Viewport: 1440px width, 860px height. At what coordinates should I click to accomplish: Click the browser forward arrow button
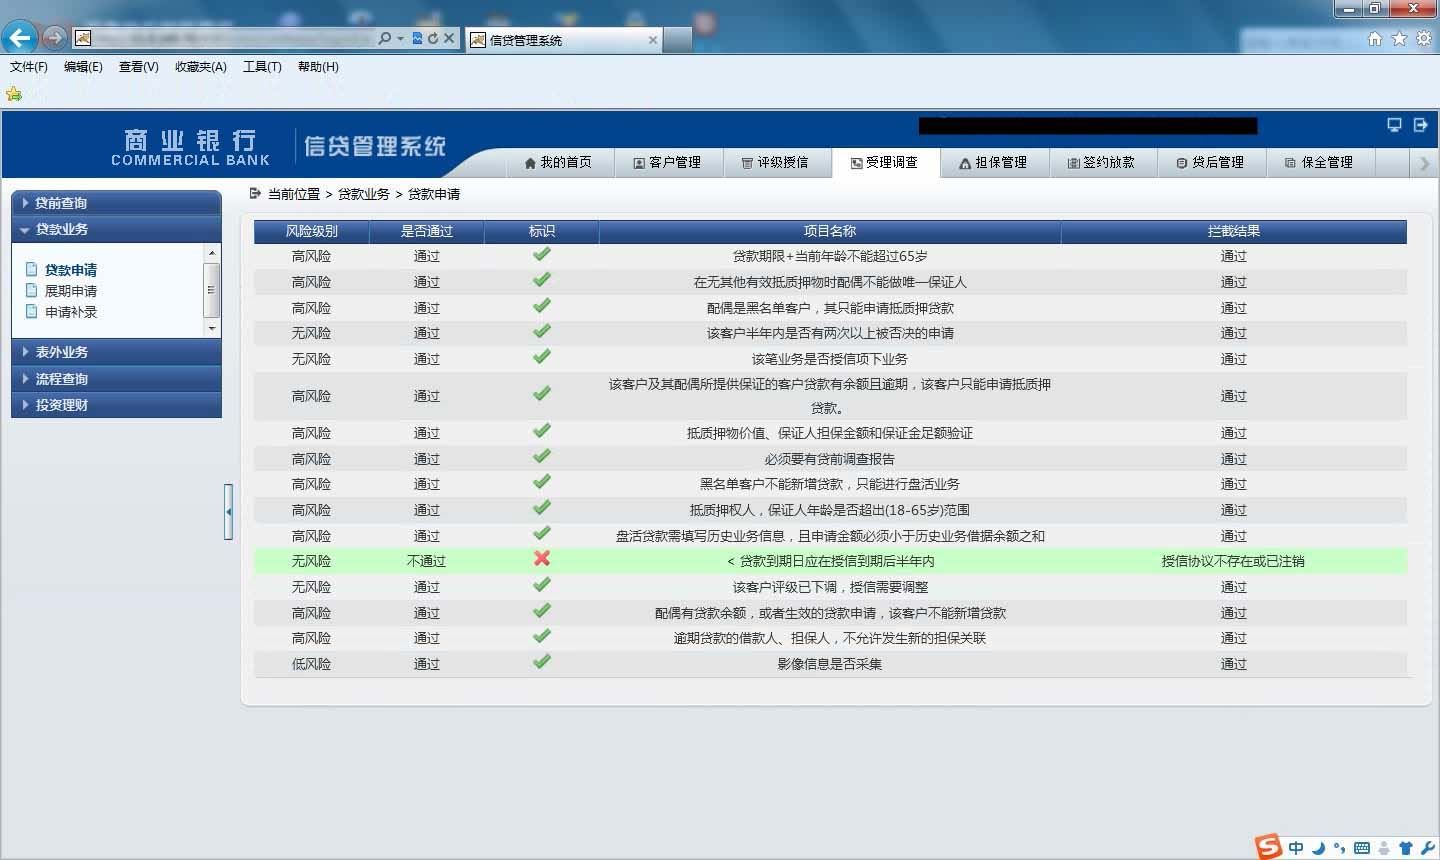(55, 38)
